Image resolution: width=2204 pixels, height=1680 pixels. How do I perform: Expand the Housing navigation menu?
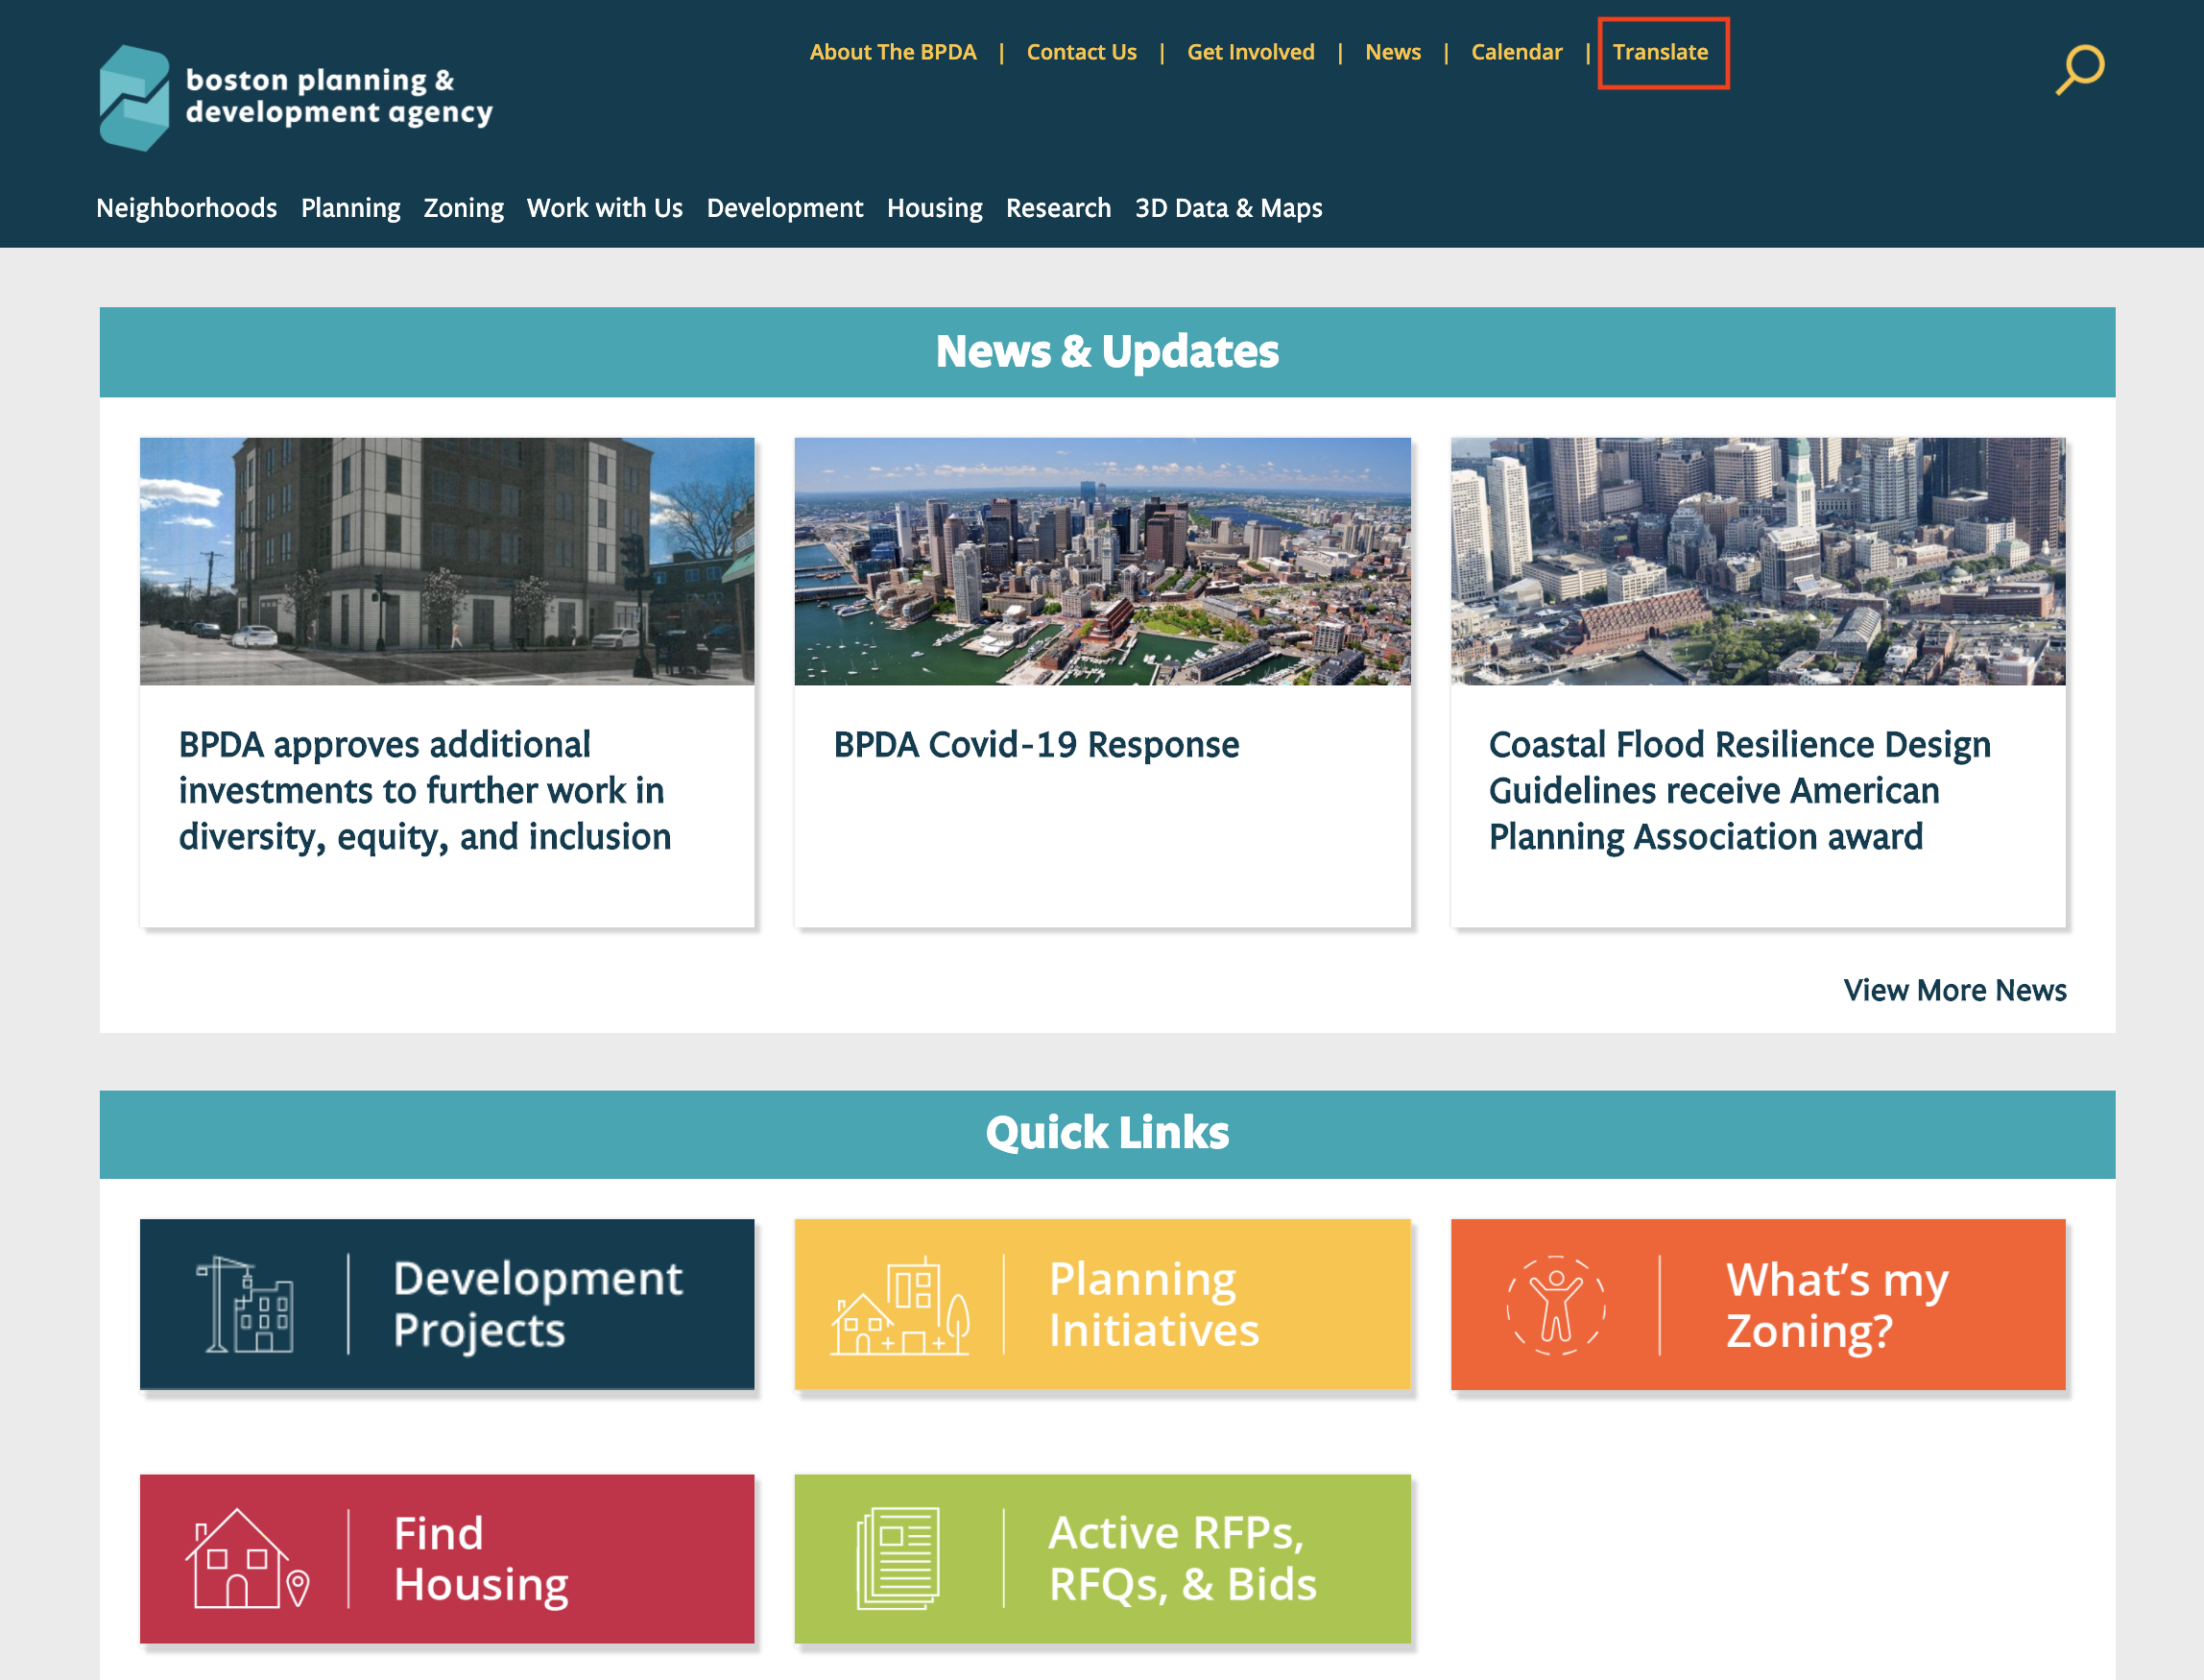[934, 208]
